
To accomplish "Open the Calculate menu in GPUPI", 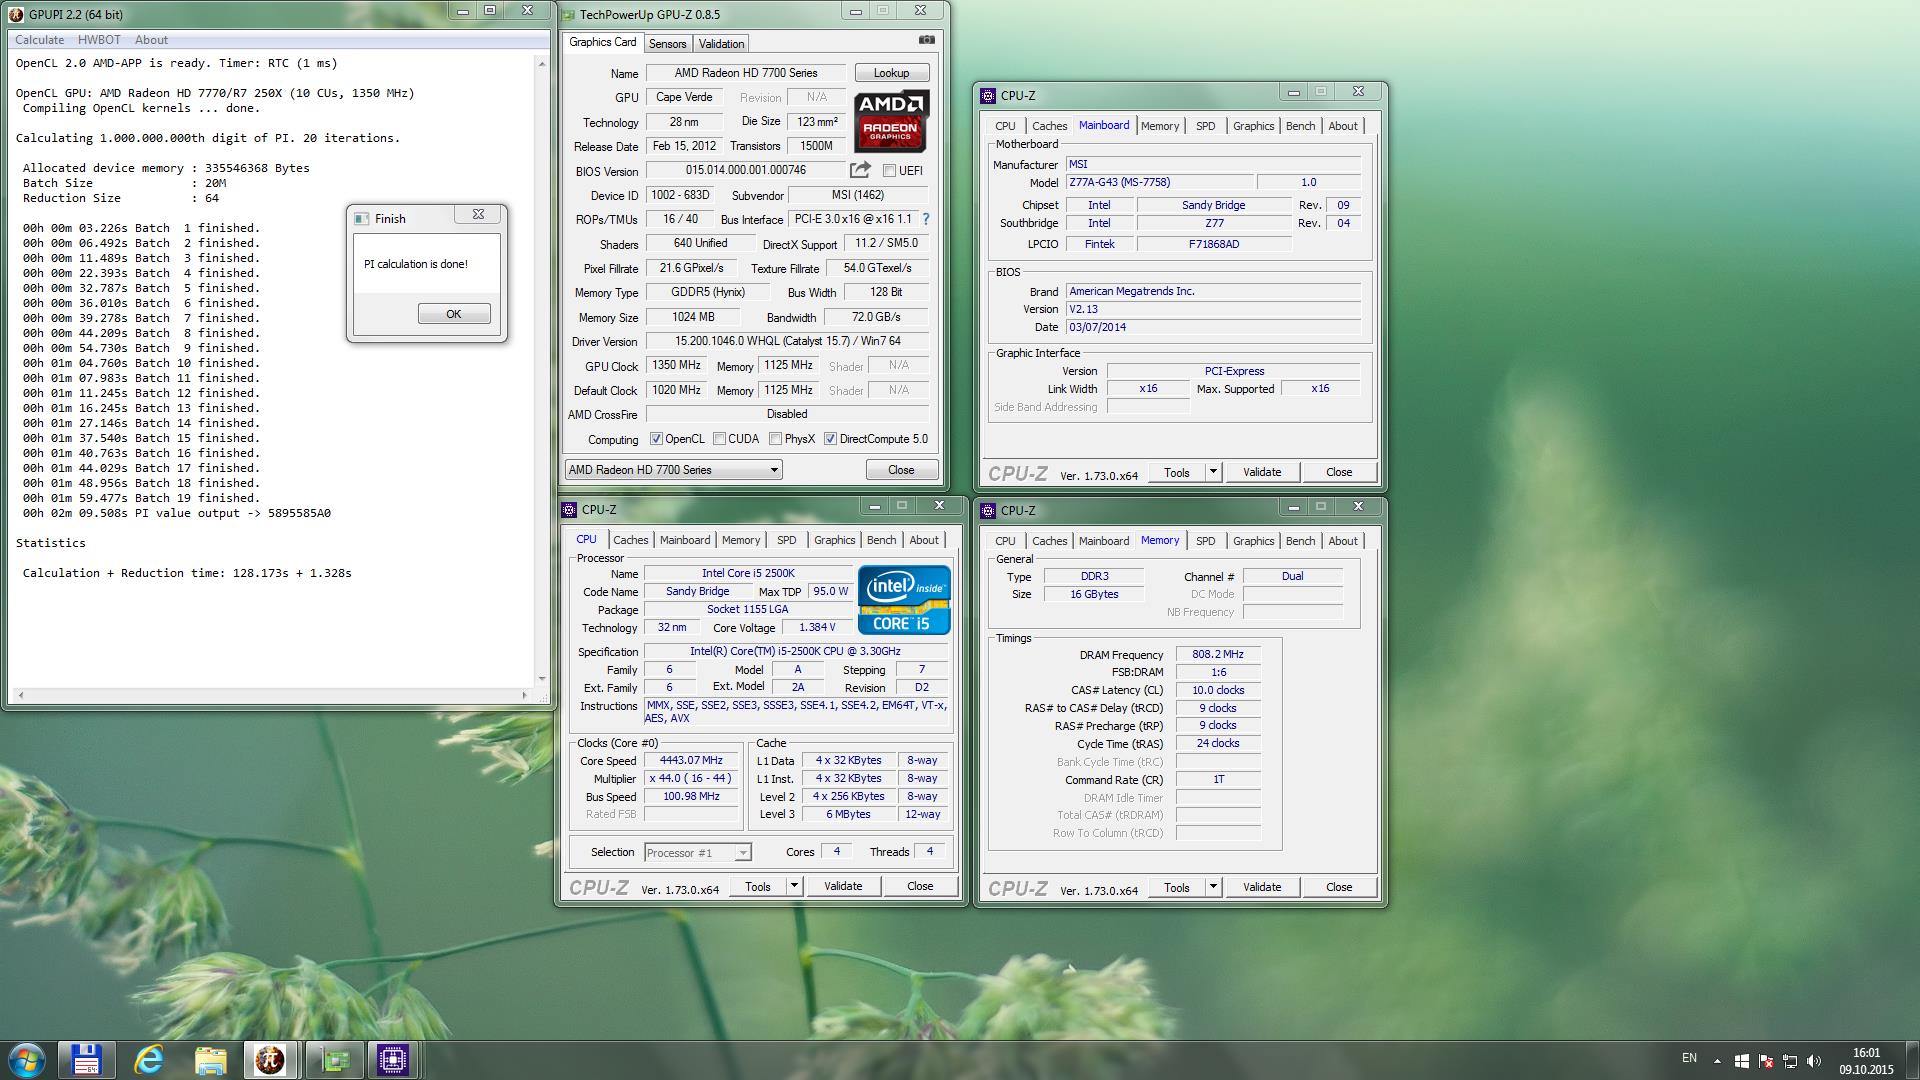I will 39,40.
